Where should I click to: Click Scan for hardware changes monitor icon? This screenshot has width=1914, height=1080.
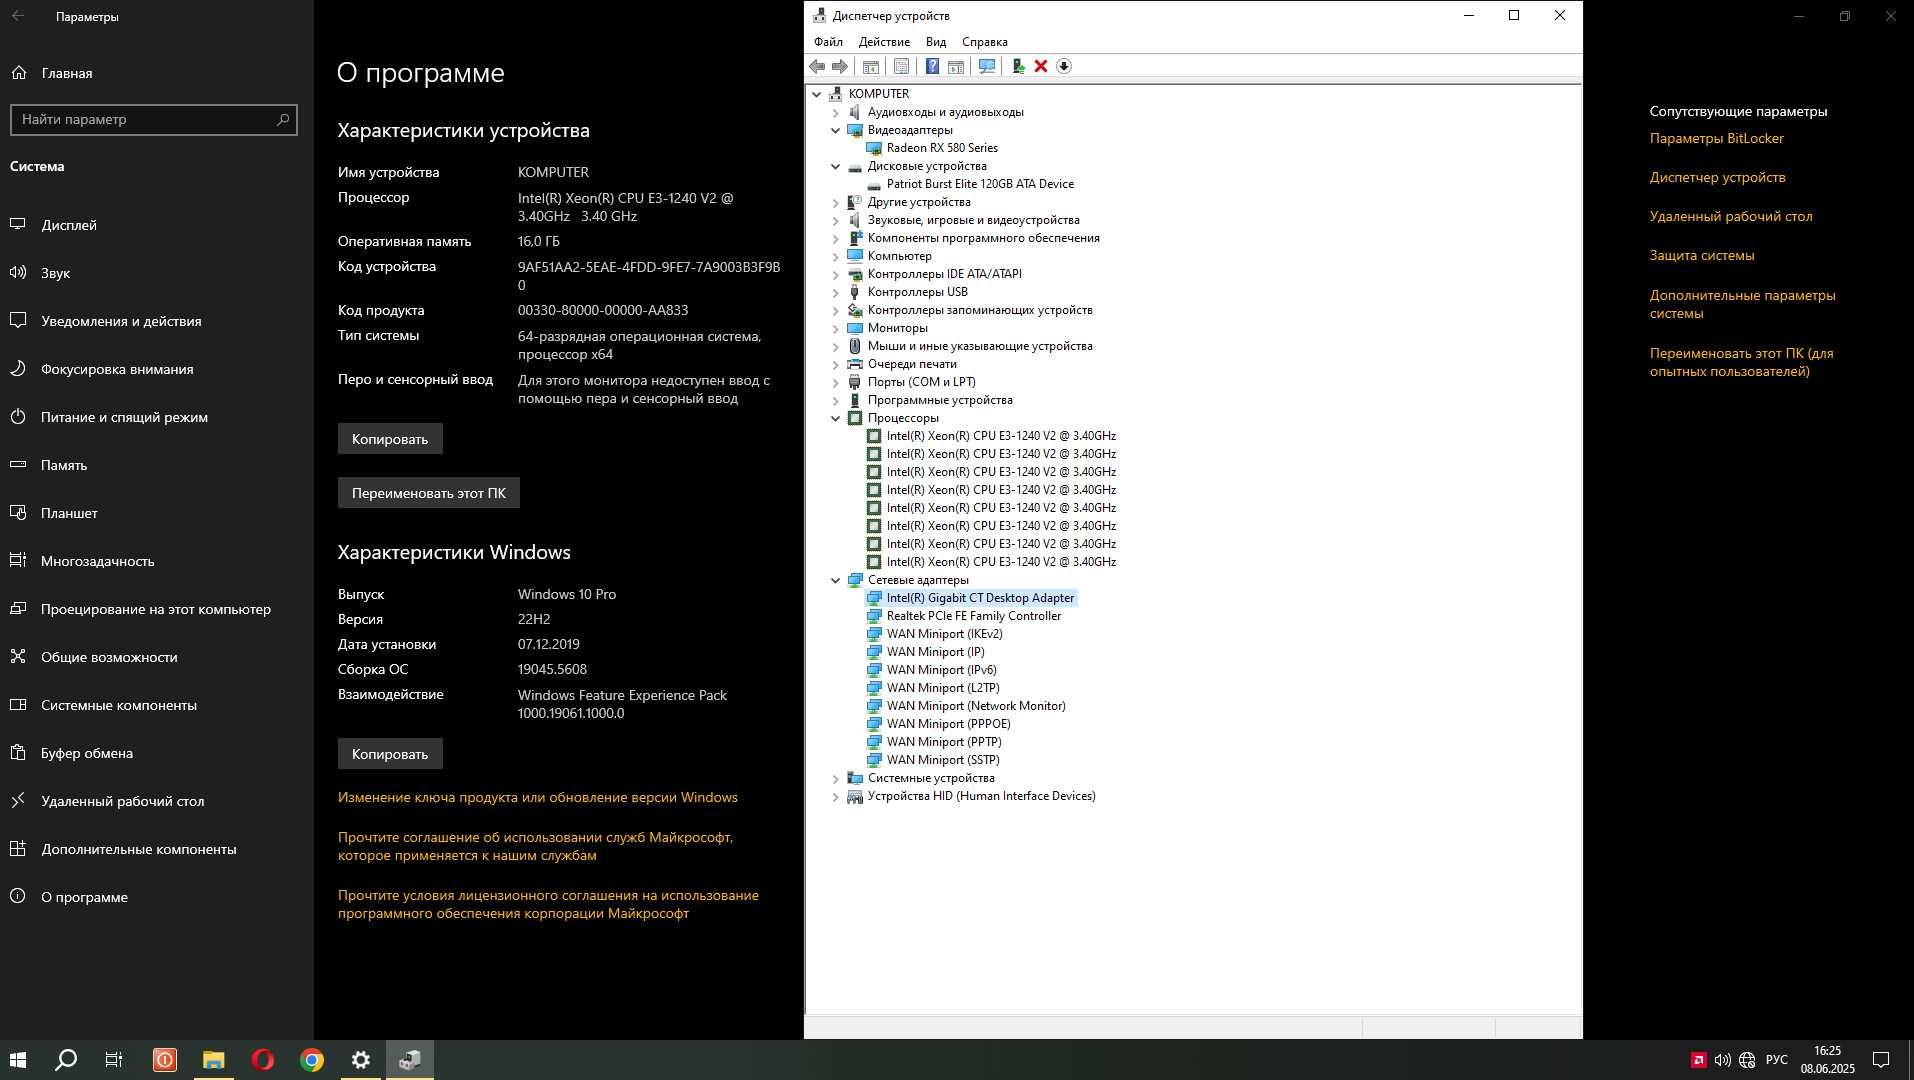987,66
